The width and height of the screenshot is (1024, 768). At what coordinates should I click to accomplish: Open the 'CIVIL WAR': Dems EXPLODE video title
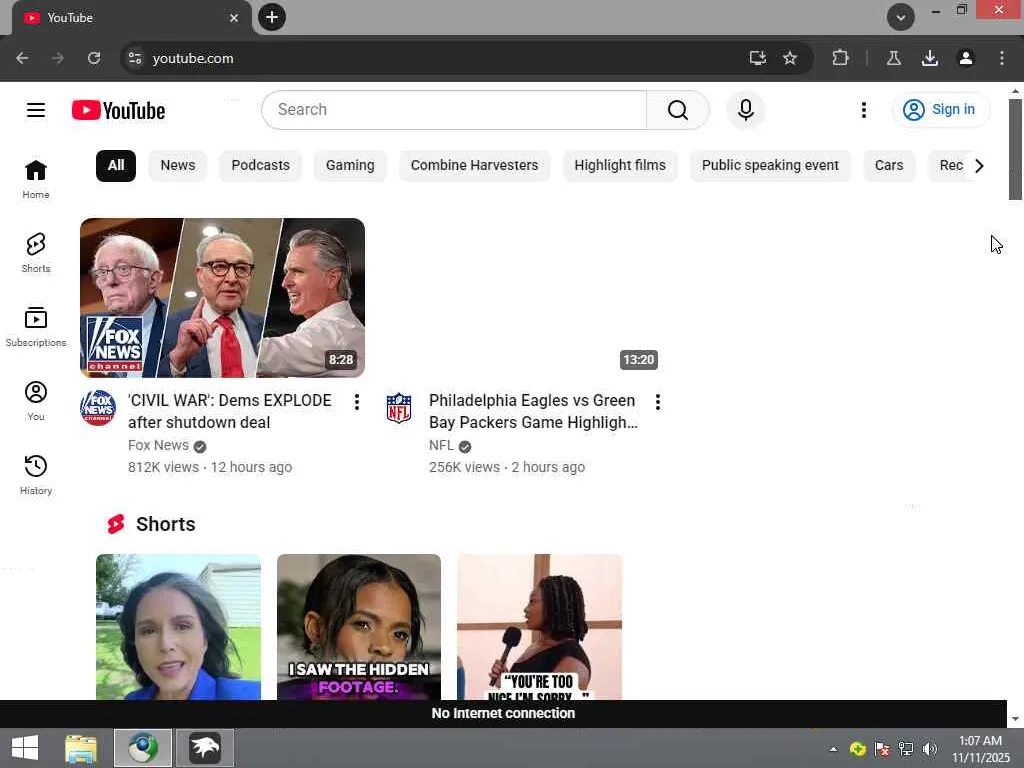[x=230, y=411]
